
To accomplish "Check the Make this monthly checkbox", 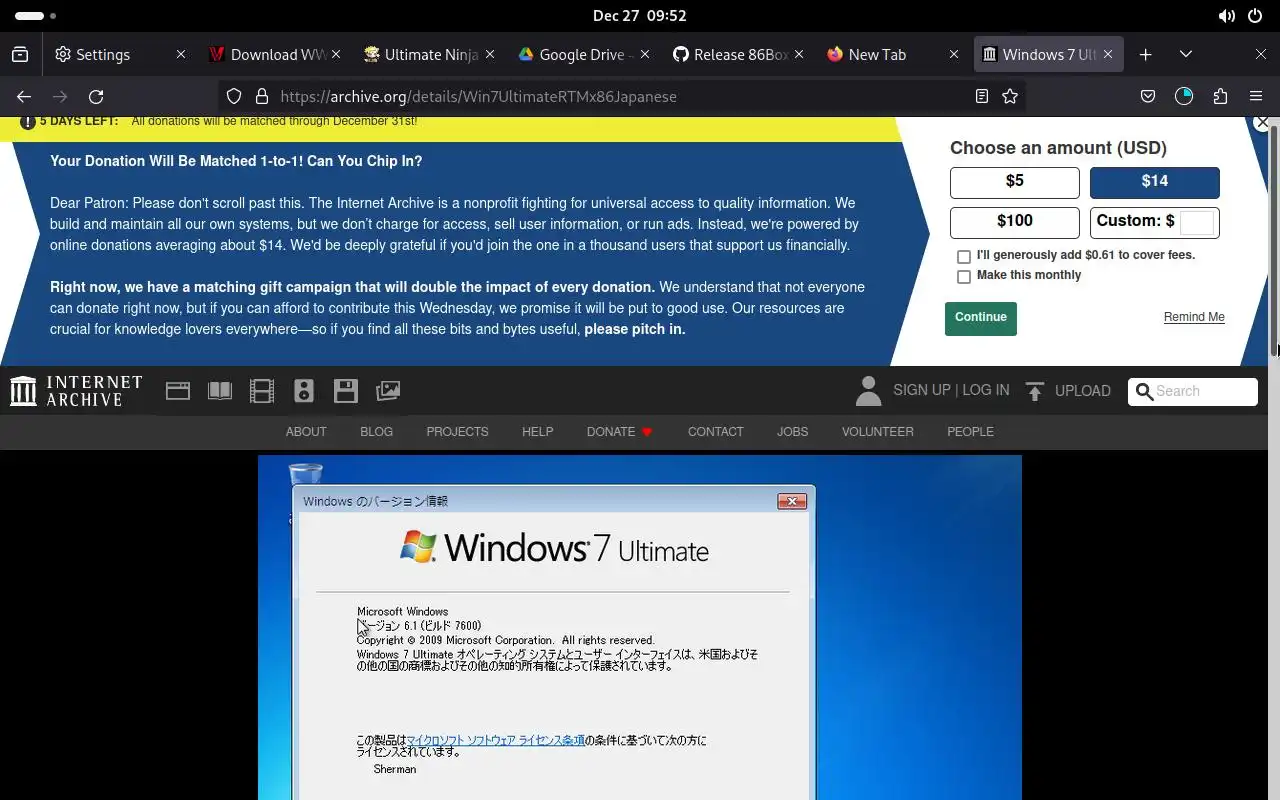I will coord(964,277).
